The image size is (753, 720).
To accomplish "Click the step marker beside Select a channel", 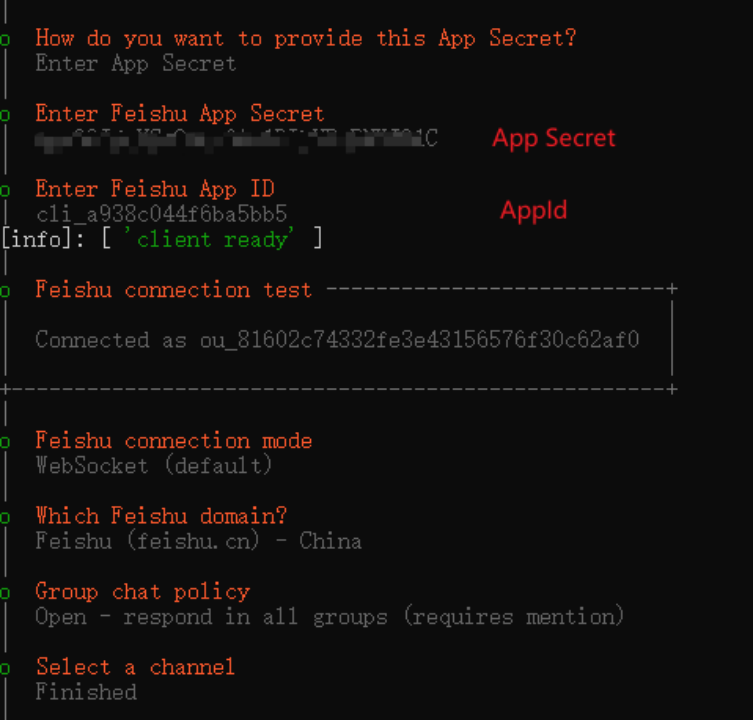I will [x=5, y=667].
